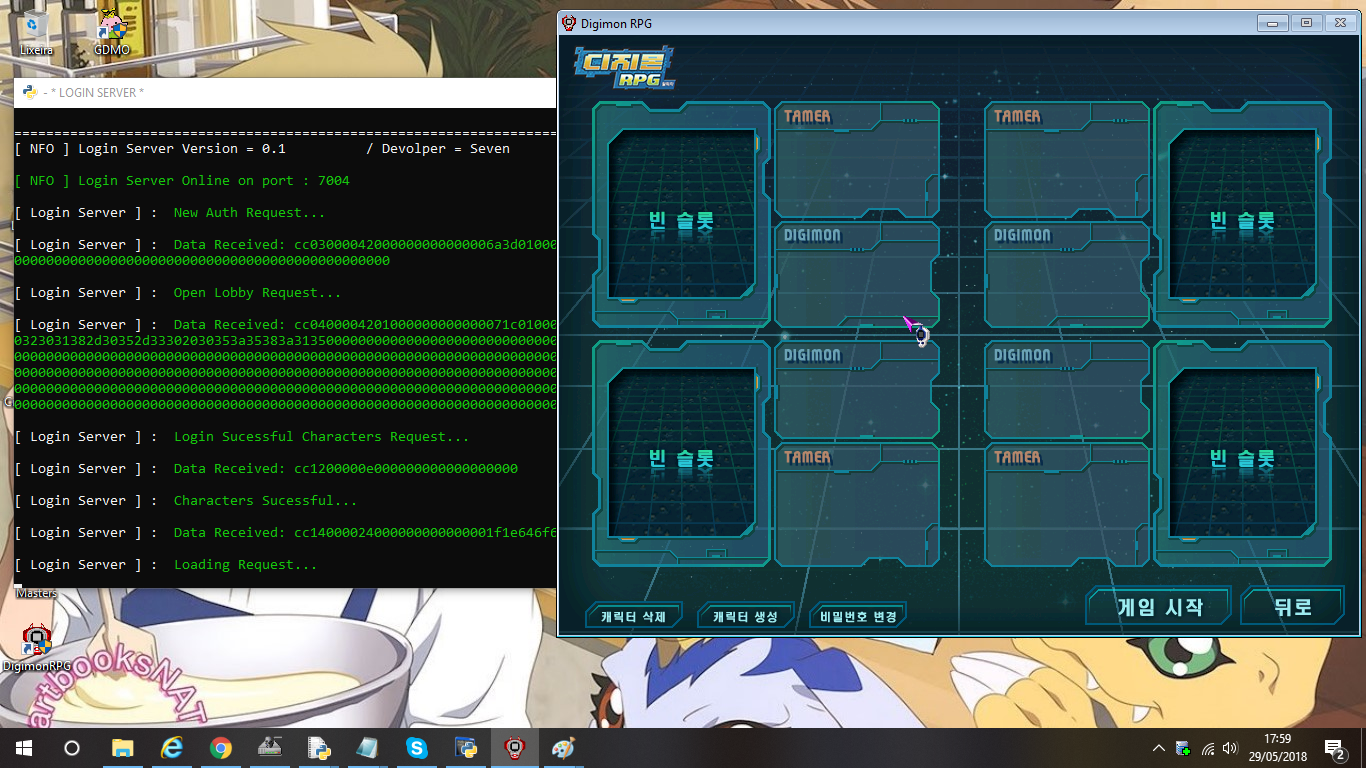The width and height of the screenshot is (1366, 768).
Task: Open Cortana search circle on taskbar
Action: coord(72,748)
